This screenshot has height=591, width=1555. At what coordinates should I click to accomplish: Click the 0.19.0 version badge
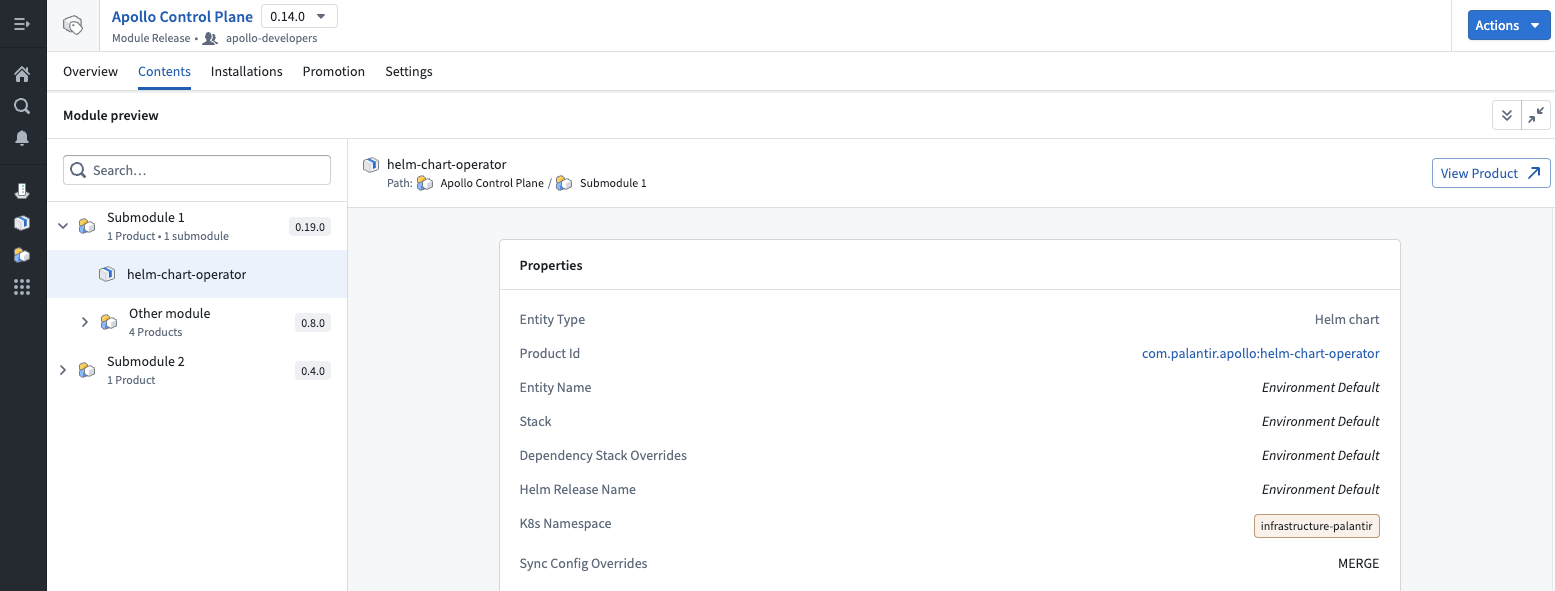click(x=310, y=227)
